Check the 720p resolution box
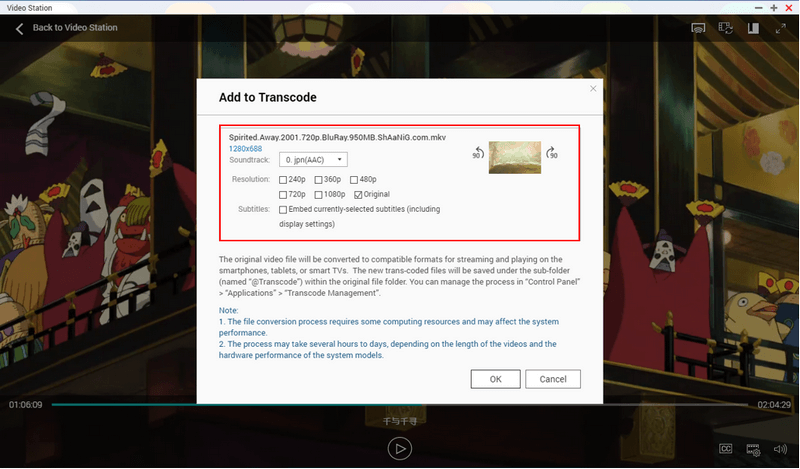Image resolution: width=800 pixels, height=469 pixels. (x=283, y=194)
